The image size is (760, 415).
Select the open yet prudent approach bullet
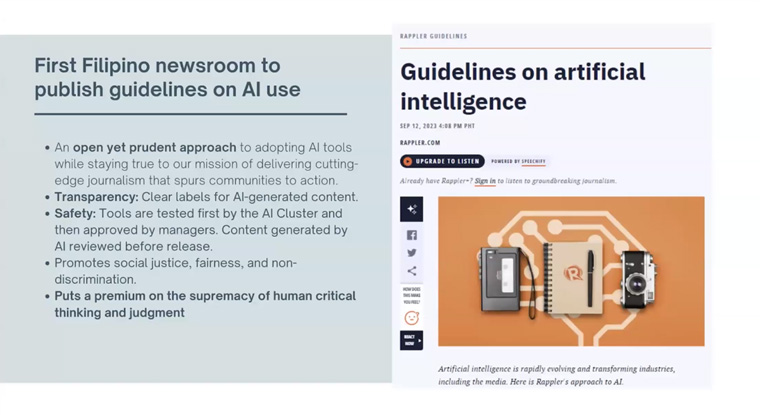[206, 164]
